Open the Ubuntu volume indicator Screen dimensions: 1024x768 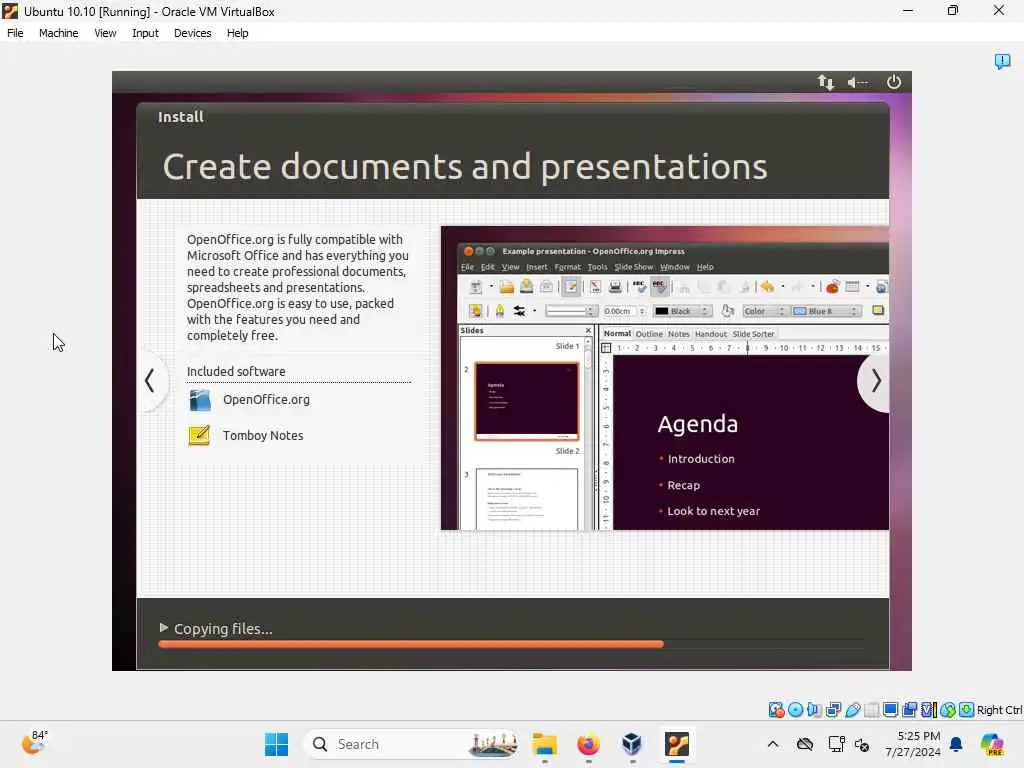pyautogui.click(x=857, y=82)
